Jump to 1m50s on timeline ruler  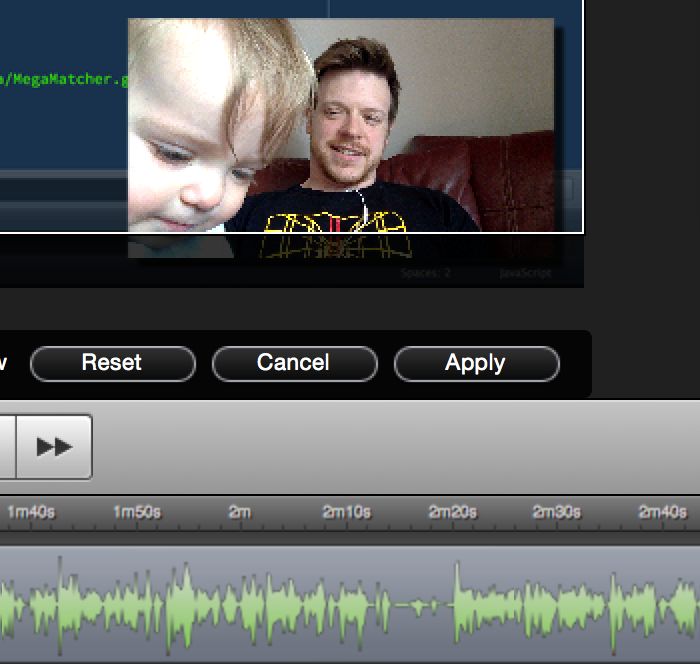(x=137, y=512)
